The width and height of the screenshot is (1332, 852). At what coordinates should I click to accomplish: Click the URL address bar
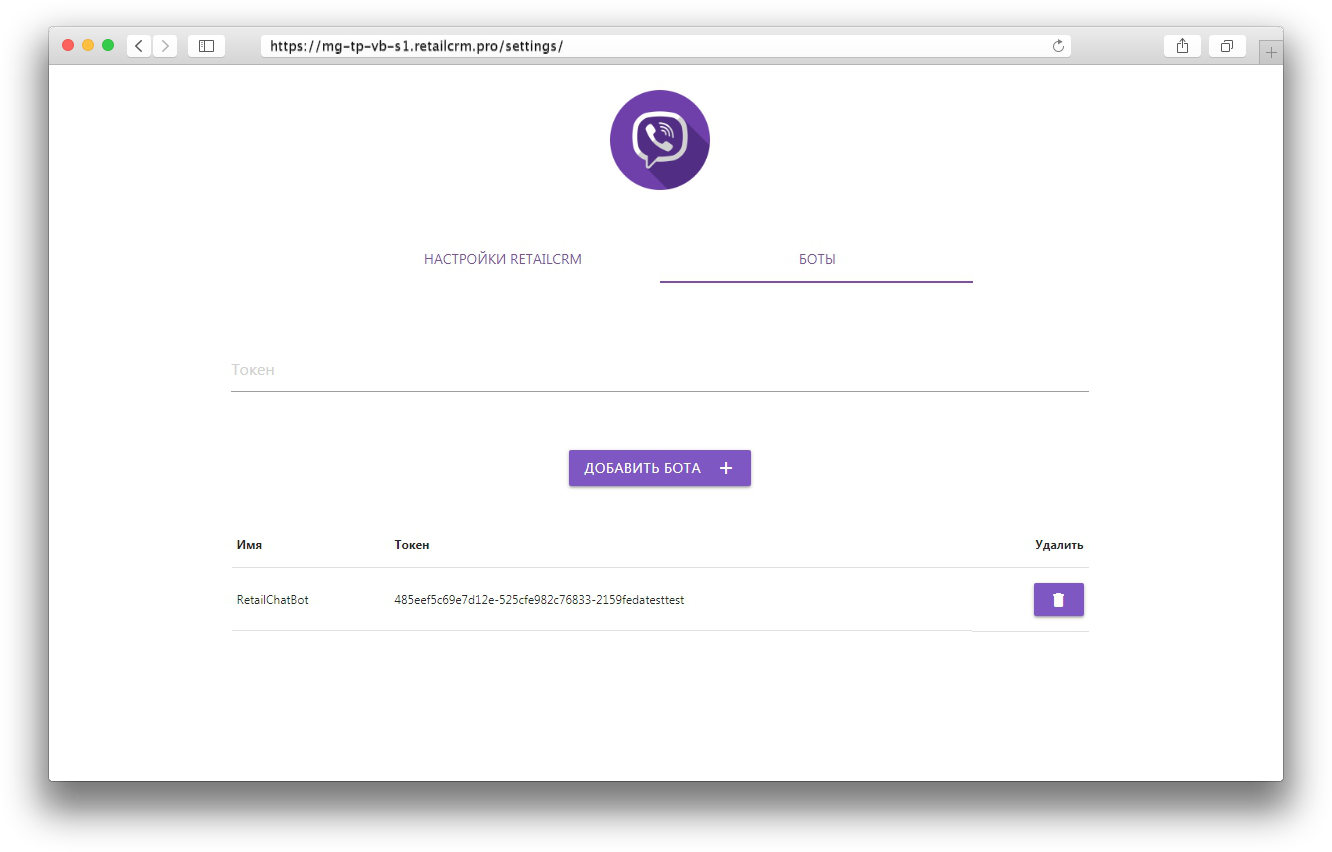click(666, 46)
